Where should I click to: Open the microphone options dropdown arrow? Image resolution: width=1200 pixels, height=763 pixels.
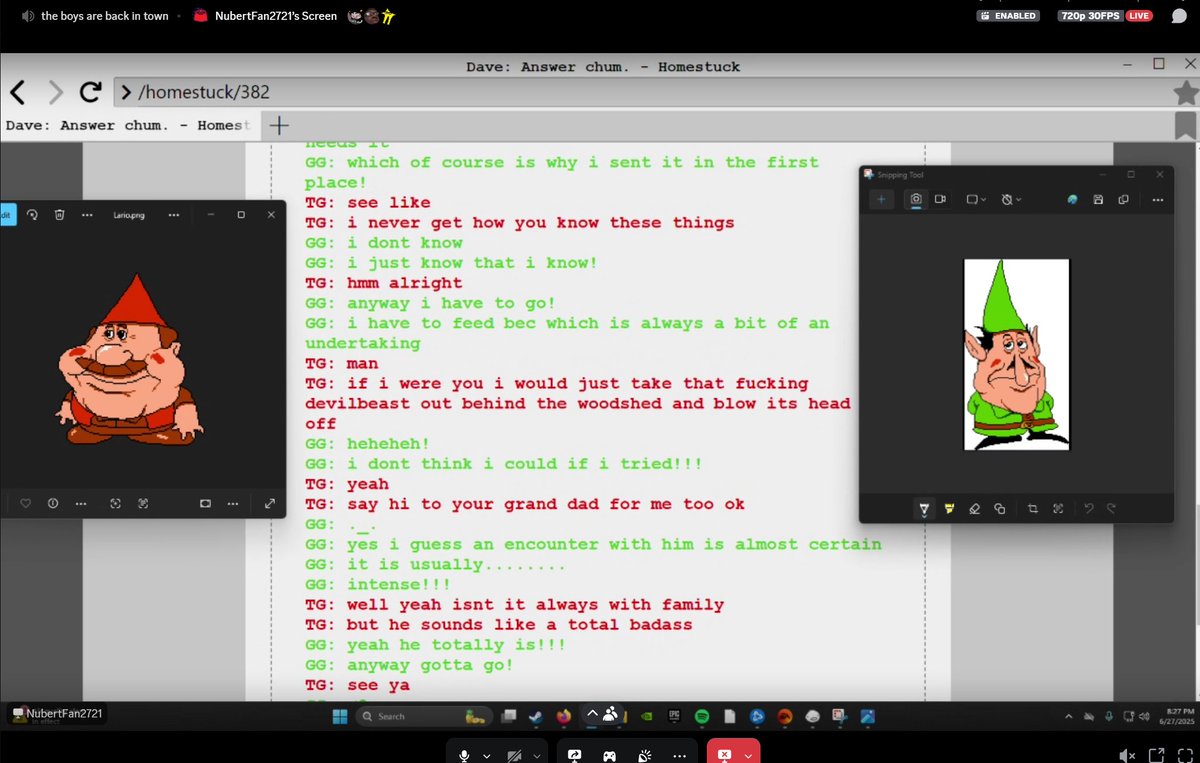coord(487,755)
